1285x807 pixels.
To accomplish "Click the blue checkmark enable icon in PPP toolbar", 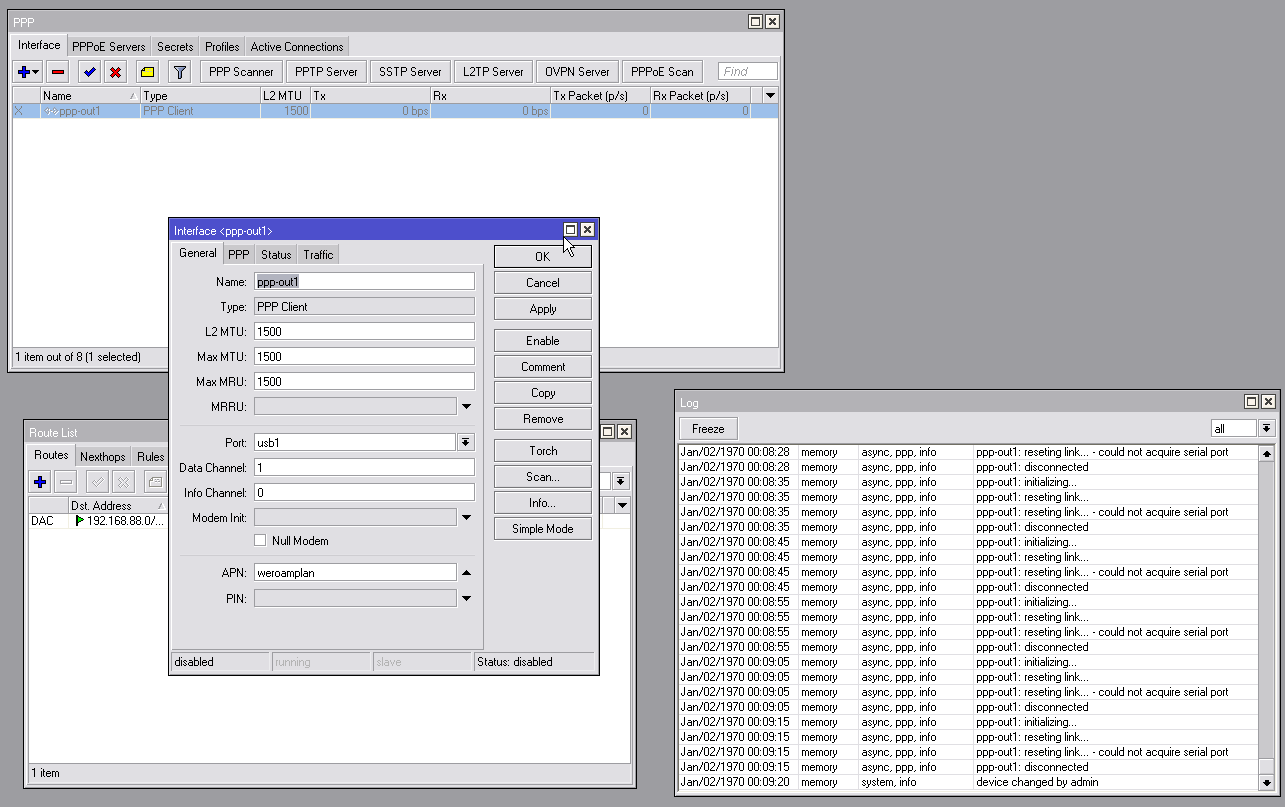I will point(89,72).
